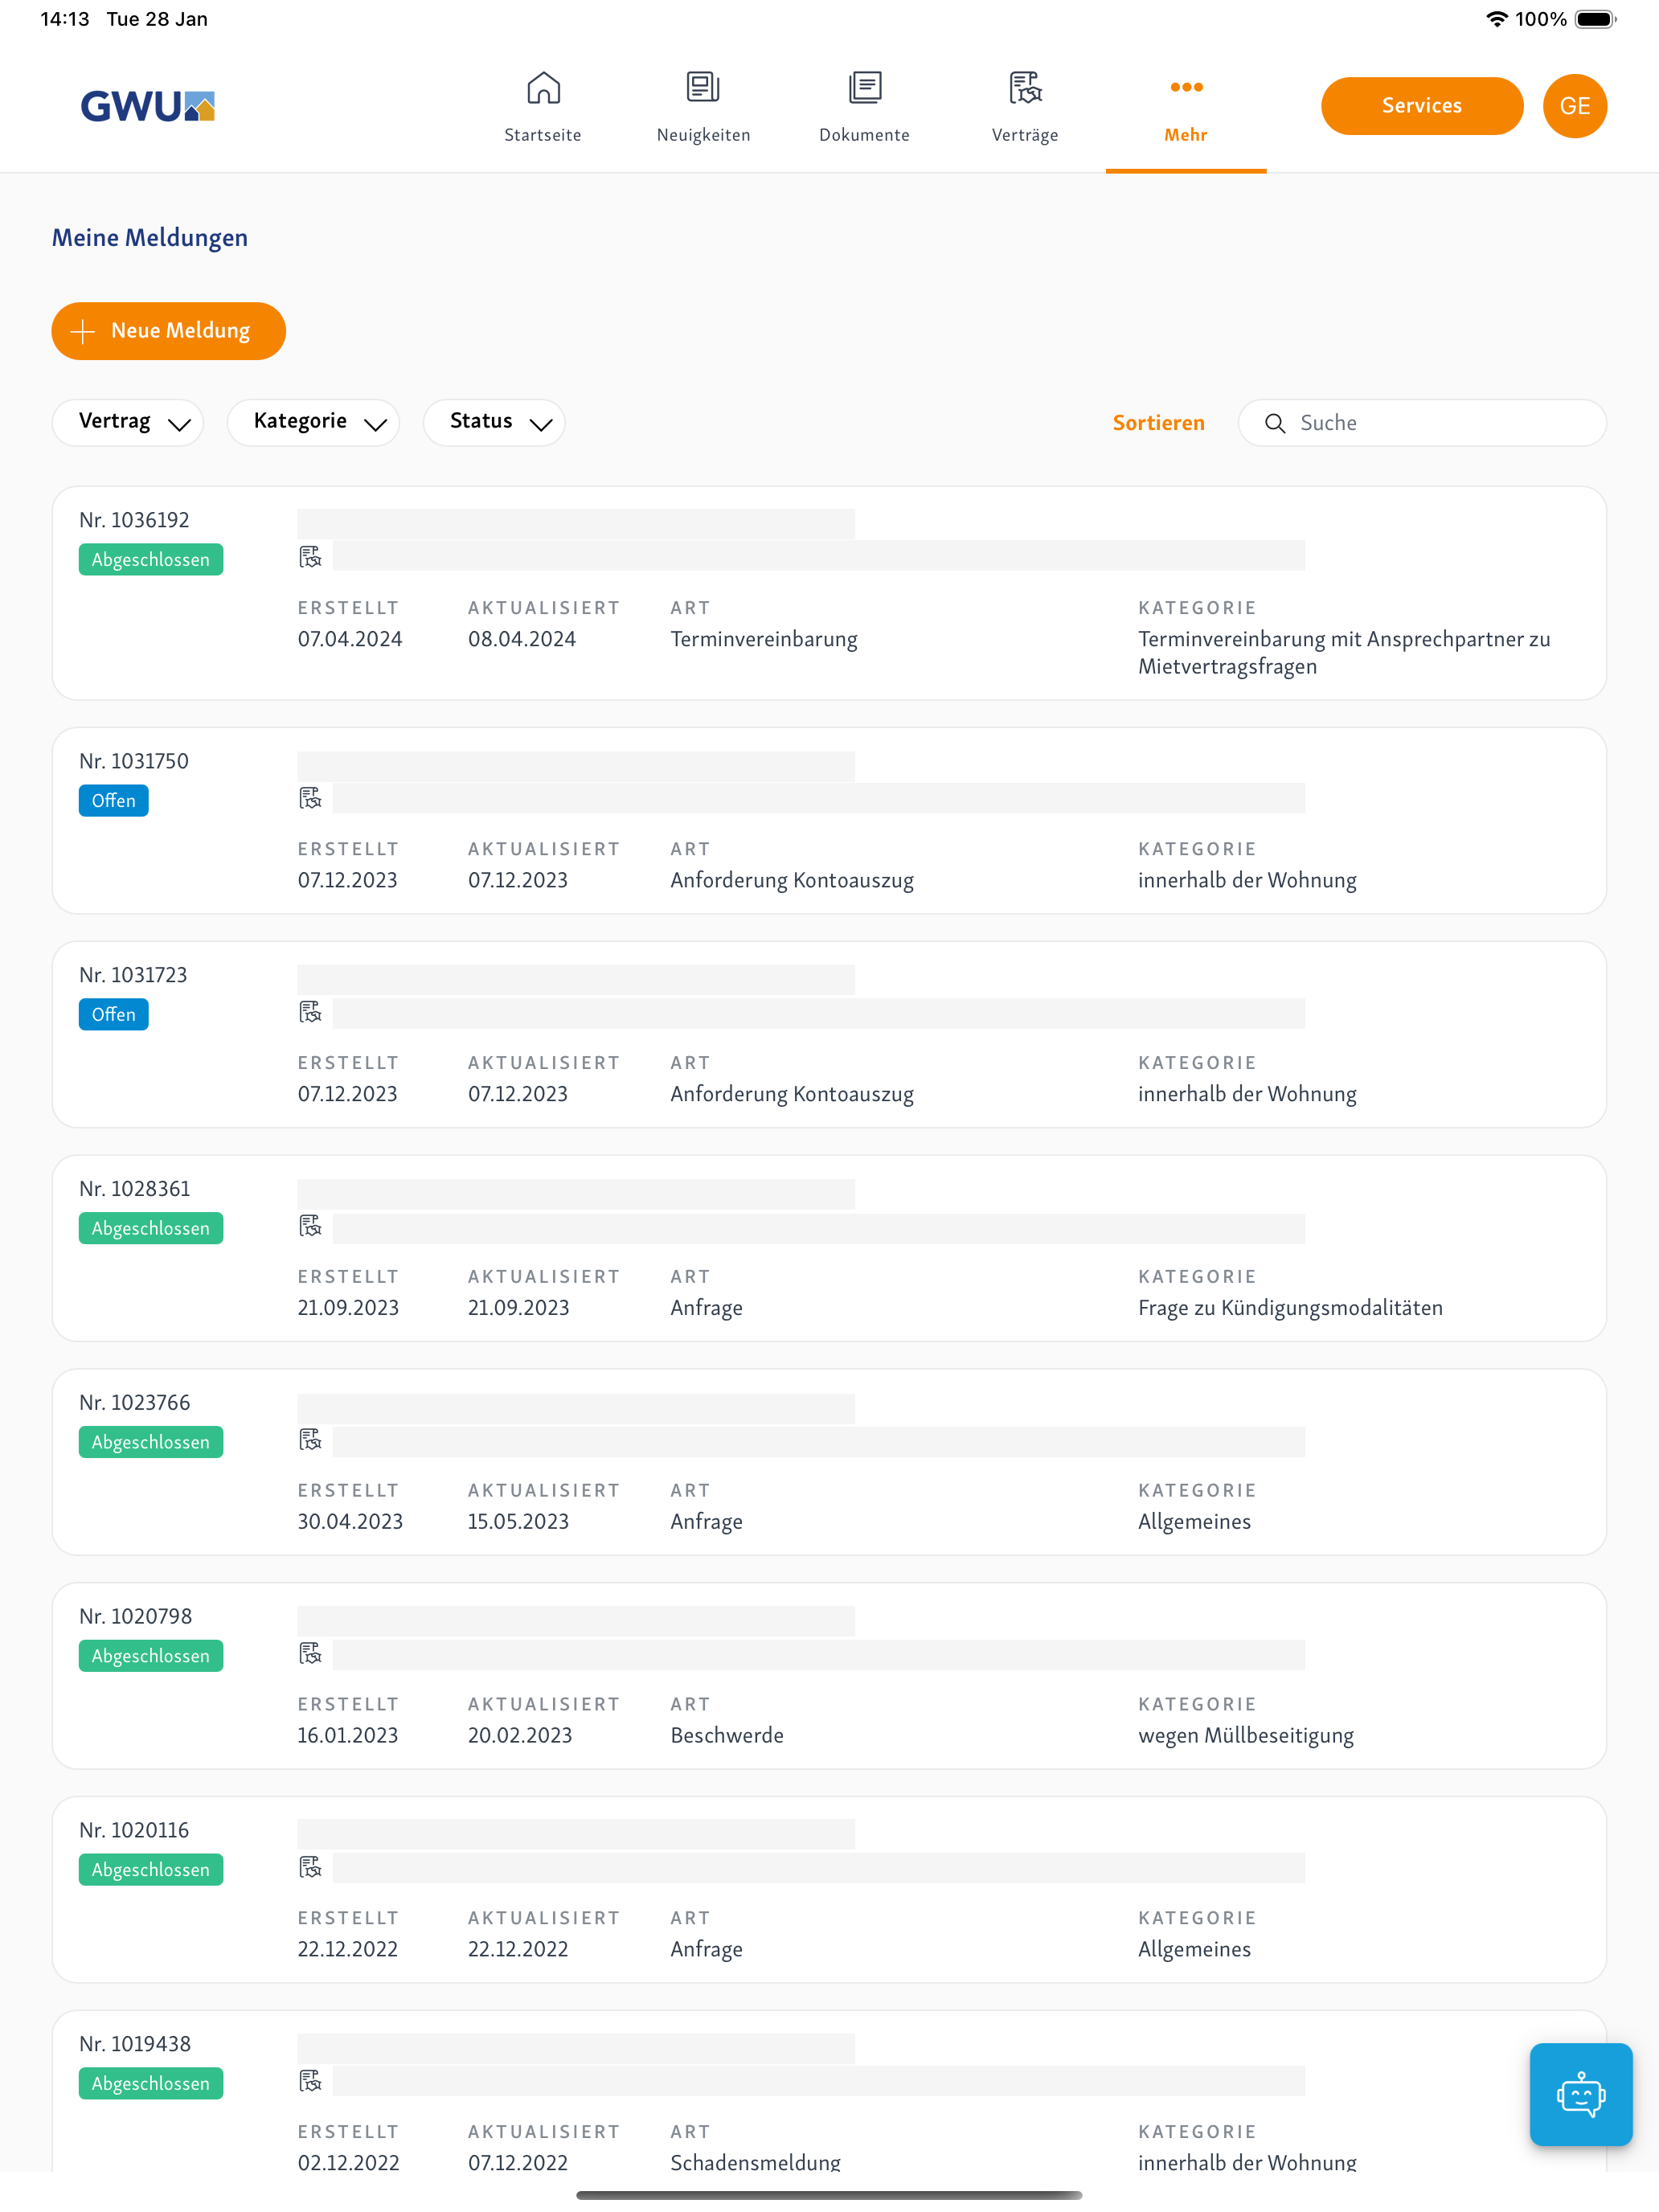Select category Frage zu Kündigungsmodalitäten
Screen dimensions: 1659x2212
tap(1290, 1308)
